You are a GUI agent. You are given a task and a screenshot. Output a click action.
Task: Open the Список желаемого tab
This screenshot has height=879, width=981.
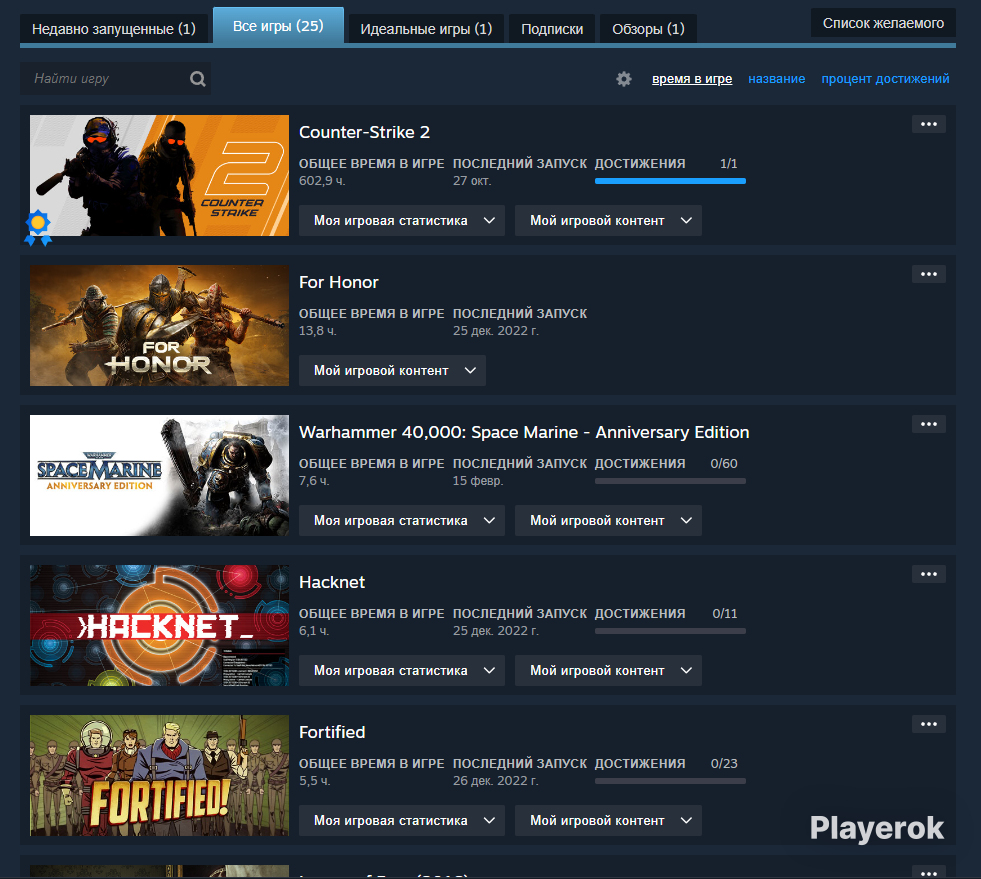coord(883,23)
